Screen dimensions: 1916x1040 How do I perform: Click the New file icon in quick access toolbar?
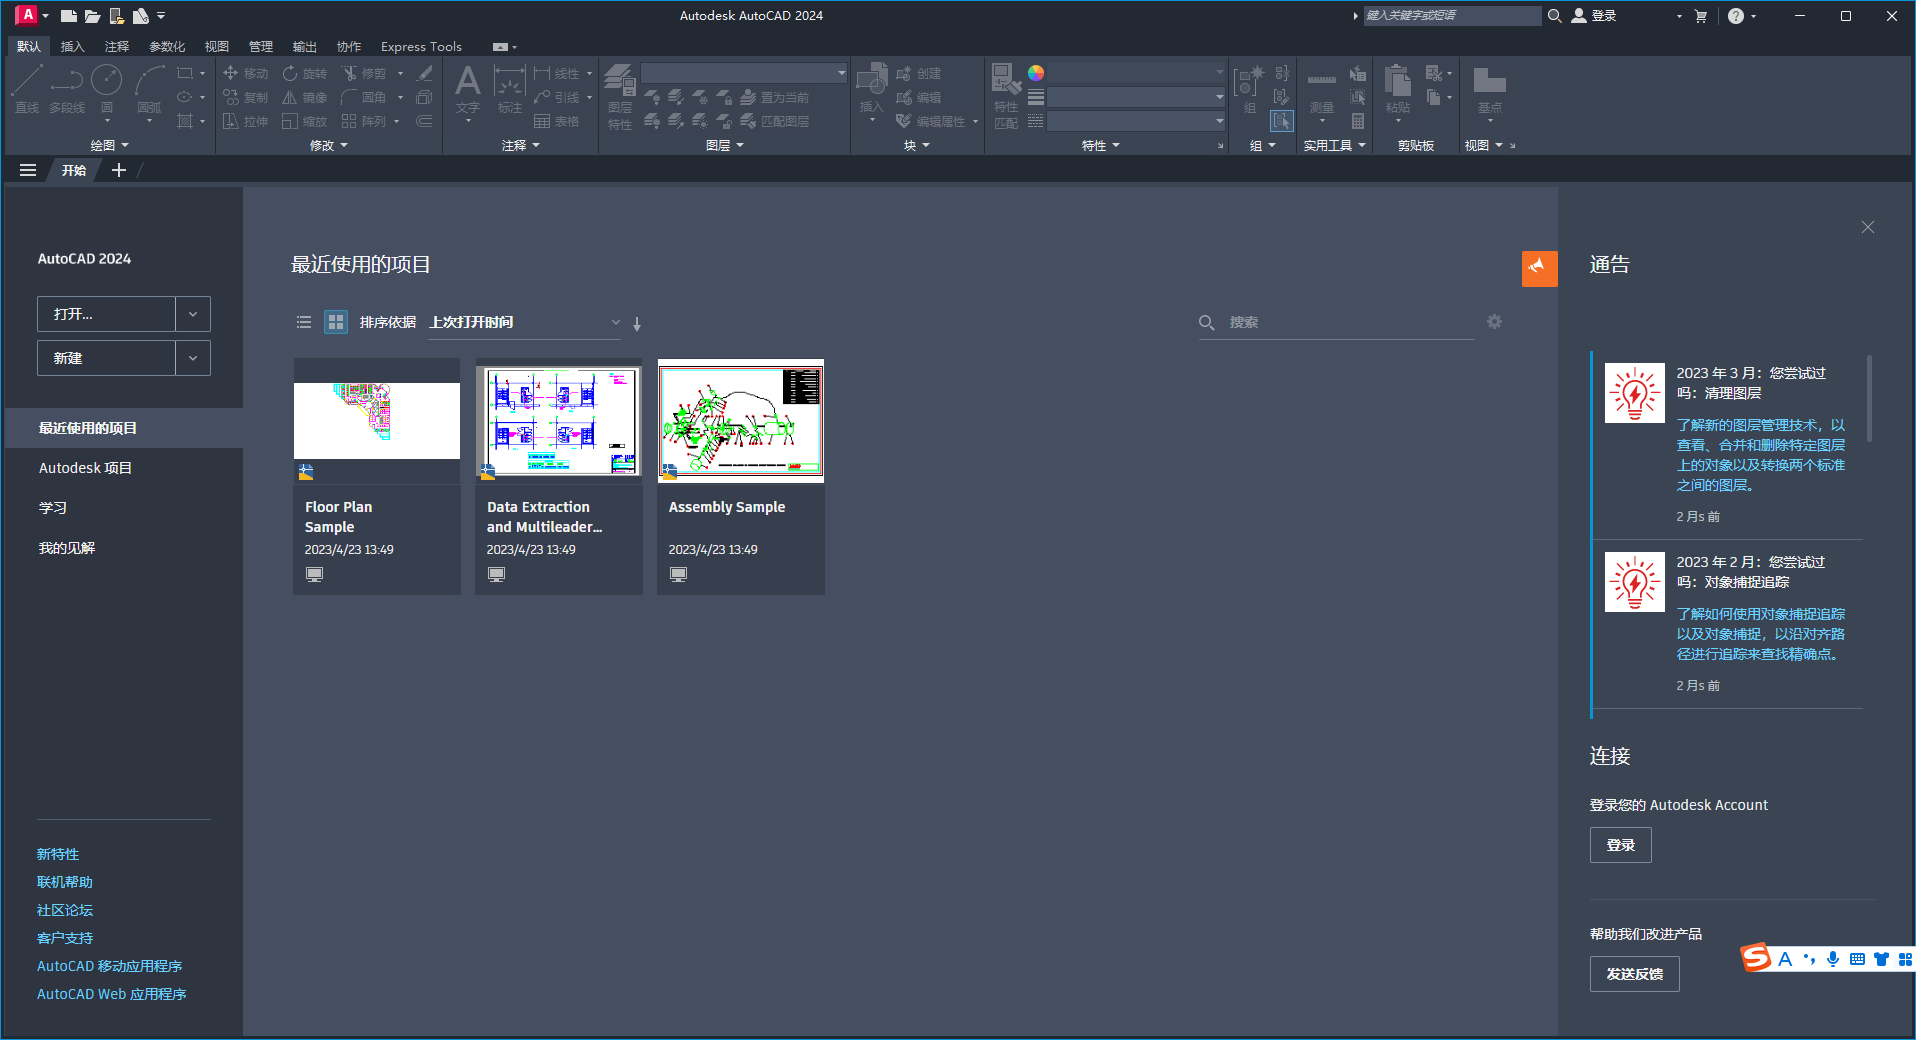(x=69, y=16)
